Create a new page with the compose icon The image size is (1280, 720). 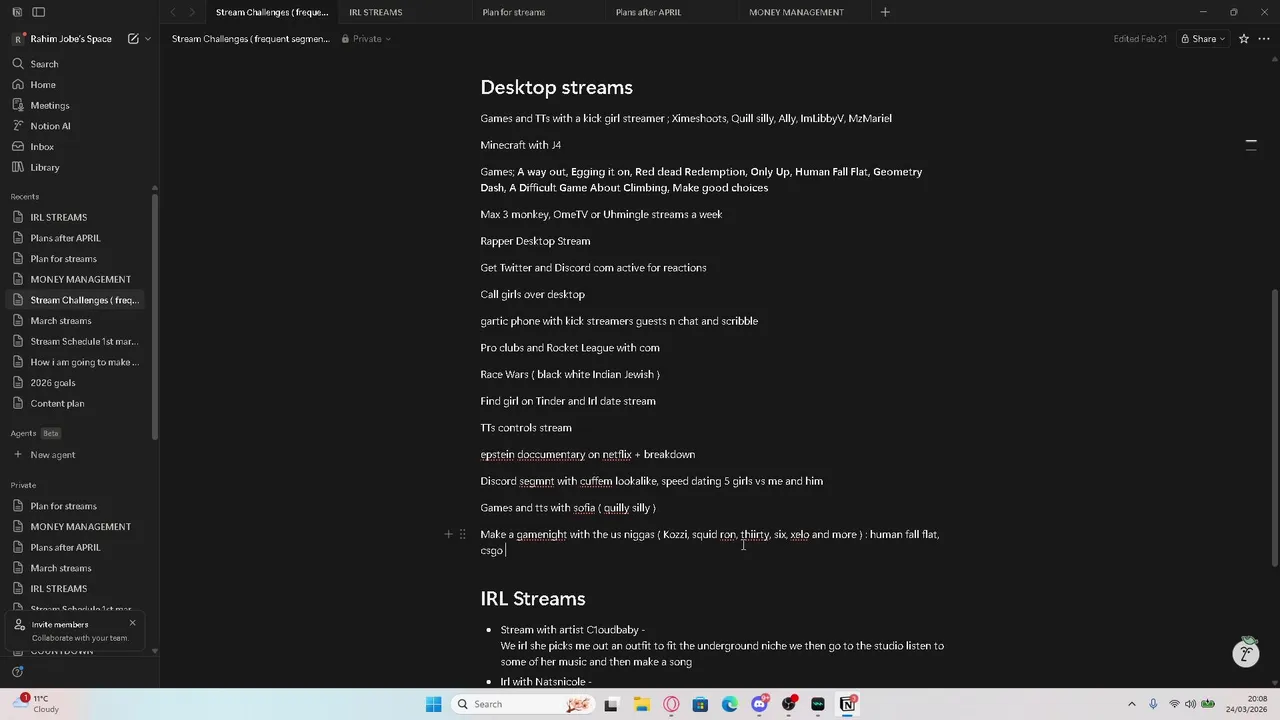point(133,39)
